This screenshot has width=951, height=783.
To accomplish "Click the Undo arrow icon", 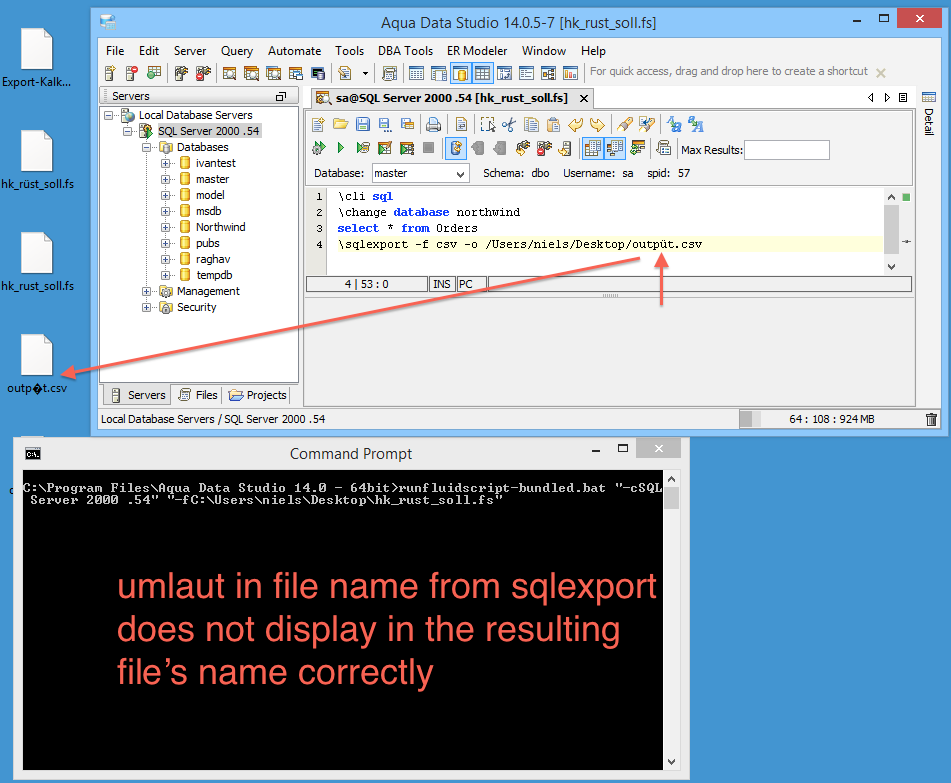I will point(575,124).
